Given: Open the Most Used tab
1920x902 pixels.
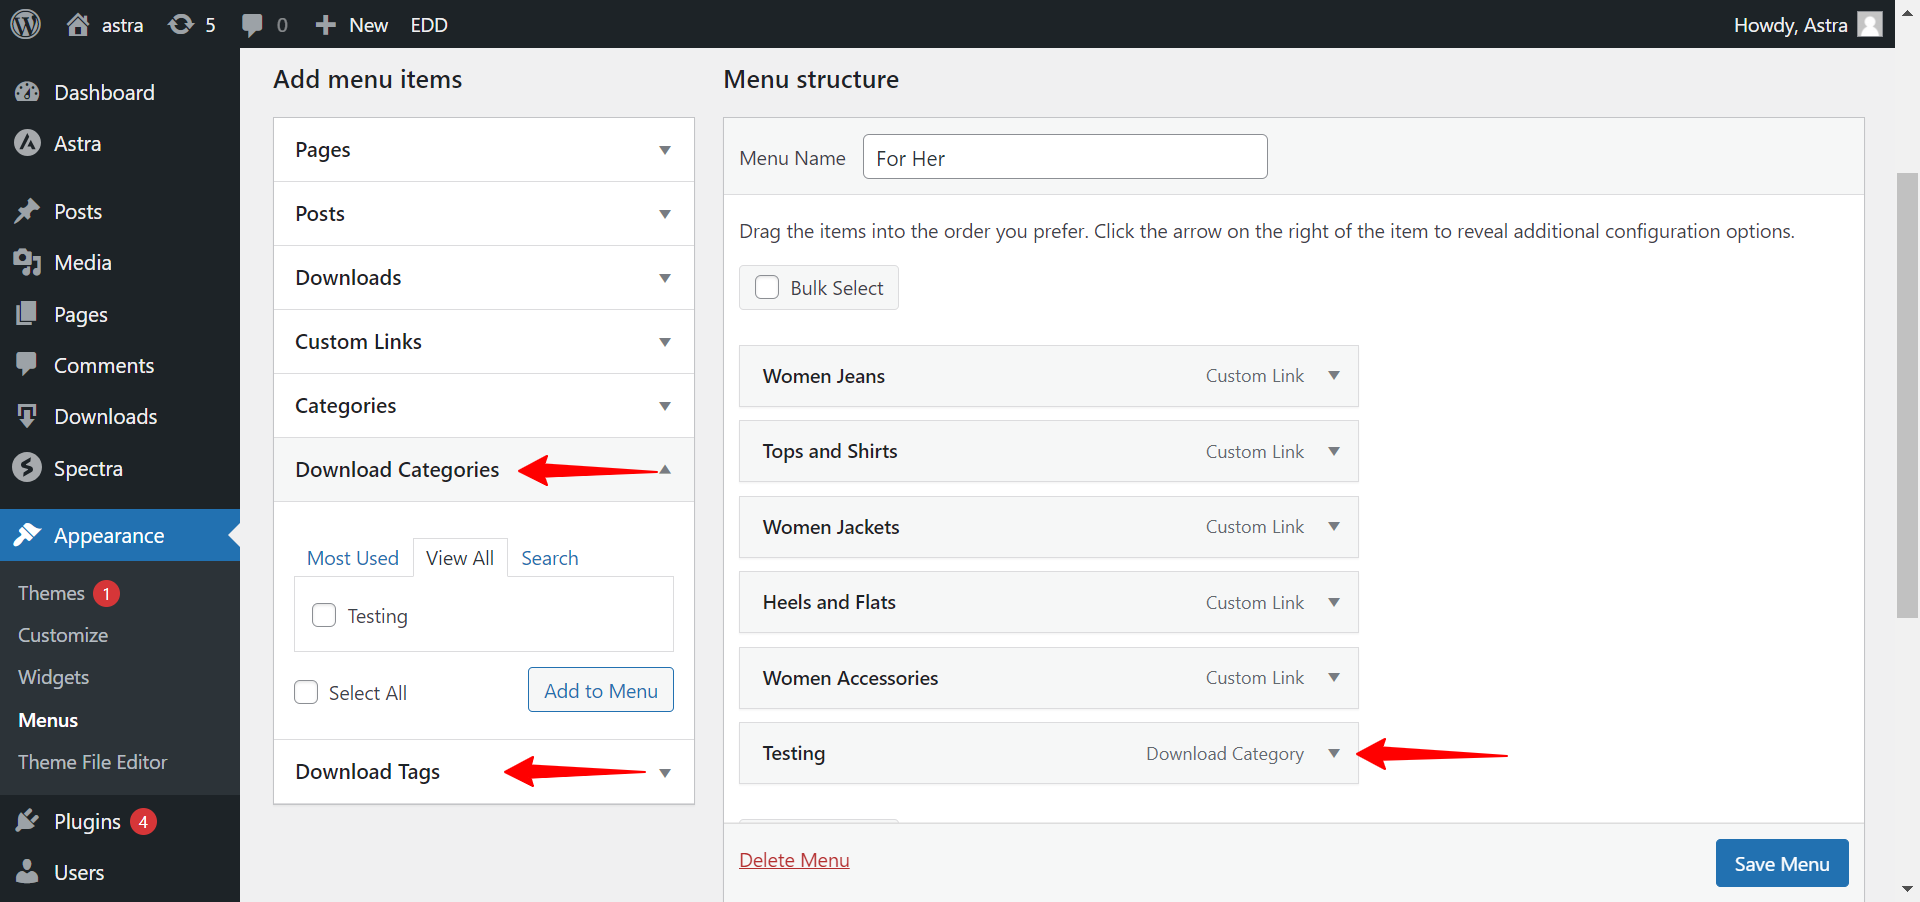Looking at the screenshot, I should coord(352,558).
